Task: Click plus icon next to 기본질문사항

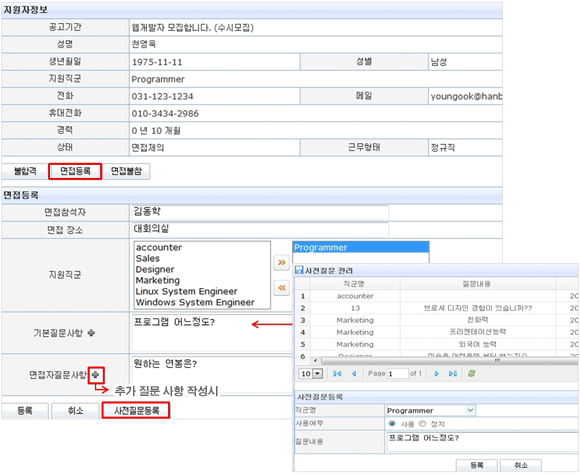Action: (x=91, y=333)
